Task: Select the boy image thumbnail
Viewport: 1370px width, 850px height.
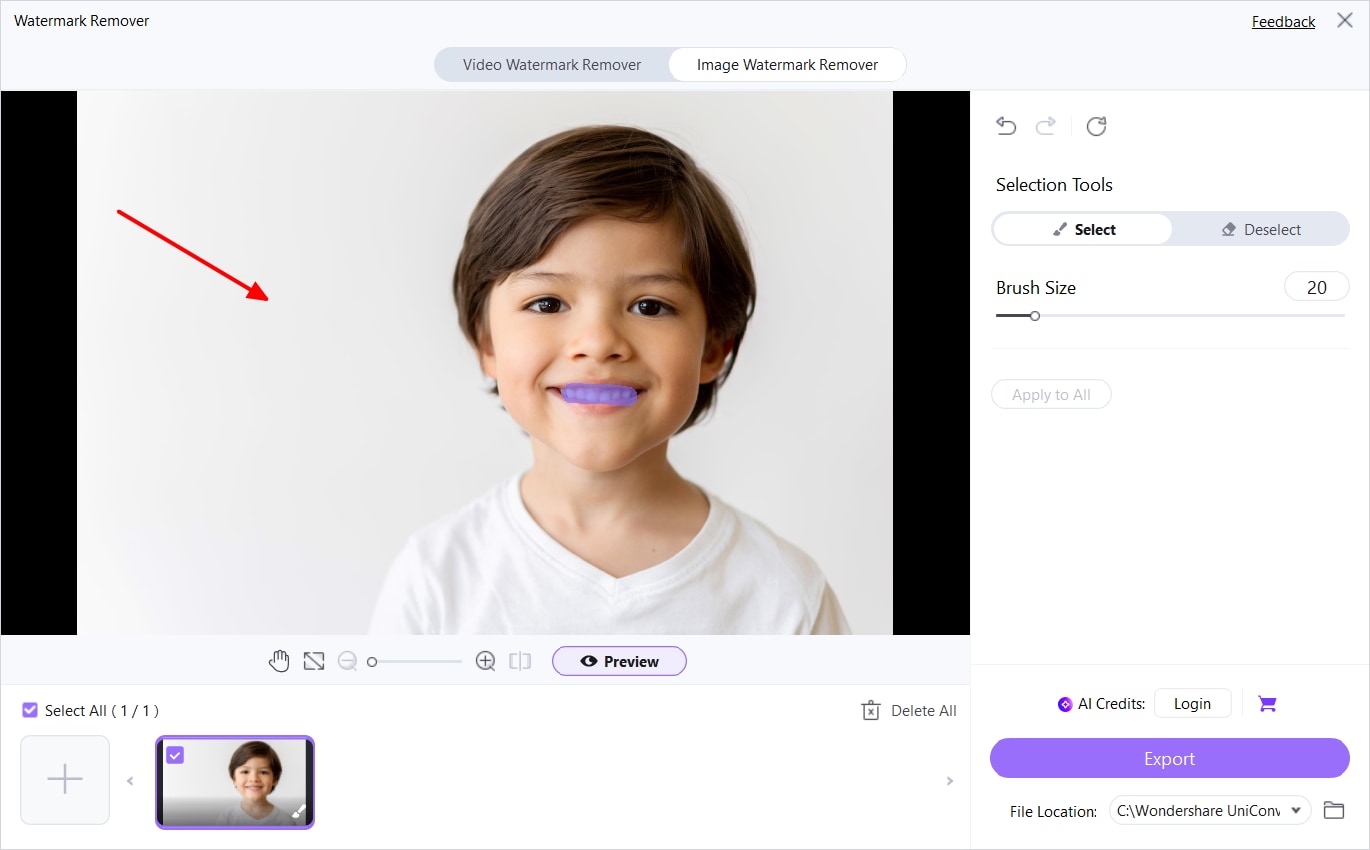Action: pyautogui.click(x=235, y=782)
